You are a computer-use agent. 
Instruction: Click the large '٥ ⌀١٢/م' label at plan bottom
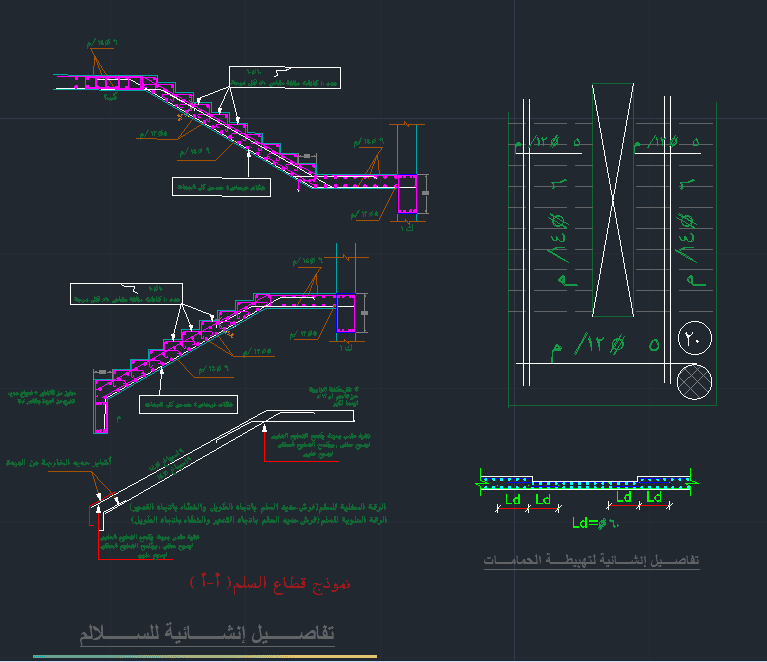click(x=606, y=346)
